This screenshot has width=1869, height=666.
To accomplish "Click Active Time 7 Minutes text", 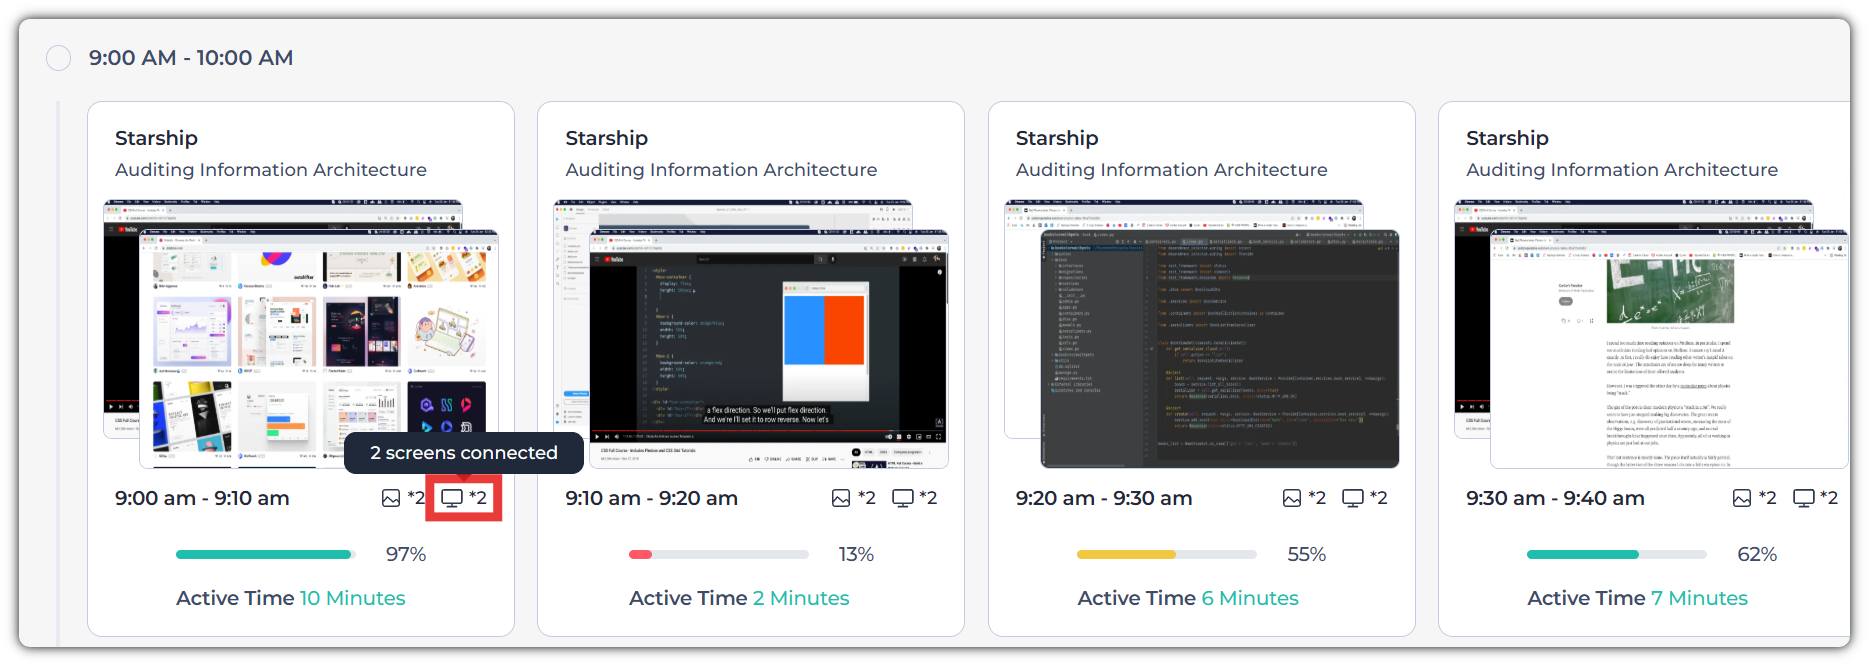I will tap(1637, 598).
